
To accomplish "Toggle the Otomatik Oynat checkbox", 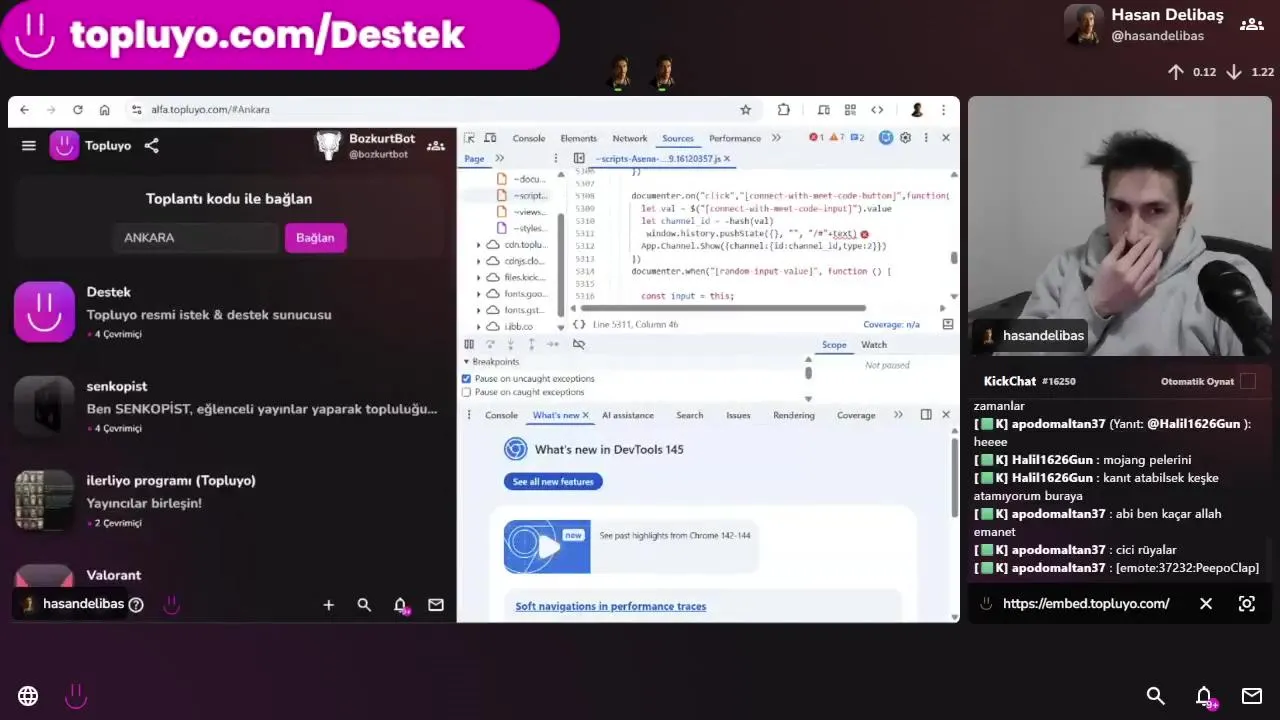I will coord(1248,381).
